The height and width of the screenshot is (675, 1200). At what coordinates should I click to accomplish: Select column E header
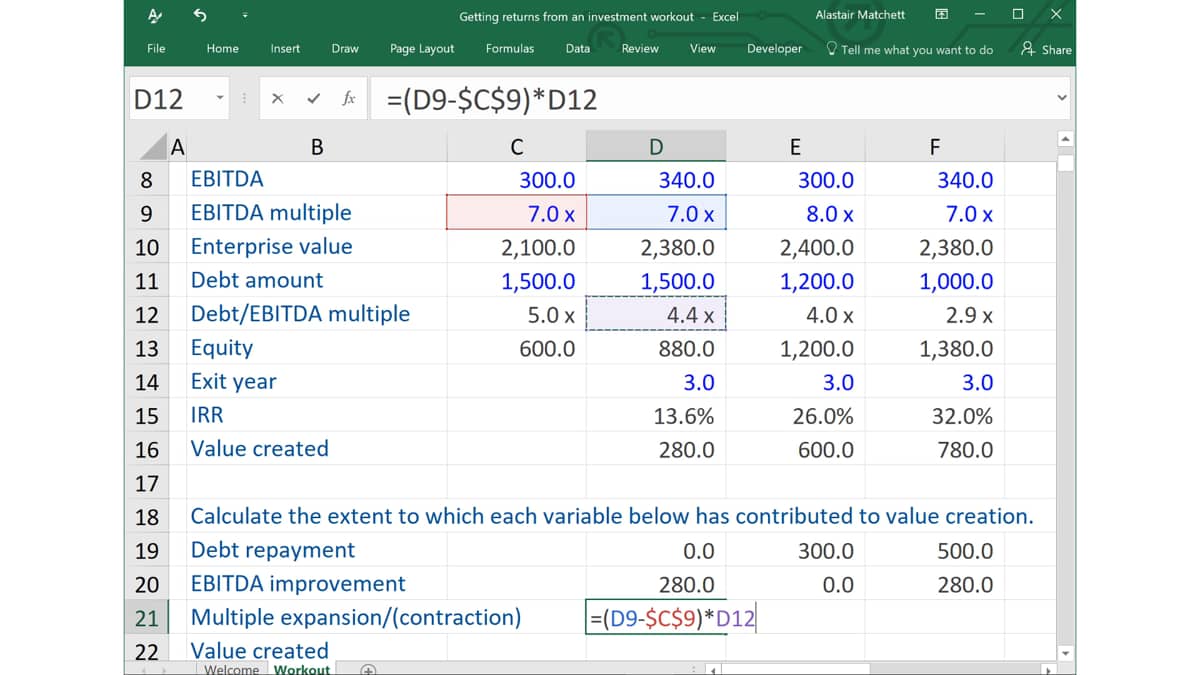click(795, 147)
